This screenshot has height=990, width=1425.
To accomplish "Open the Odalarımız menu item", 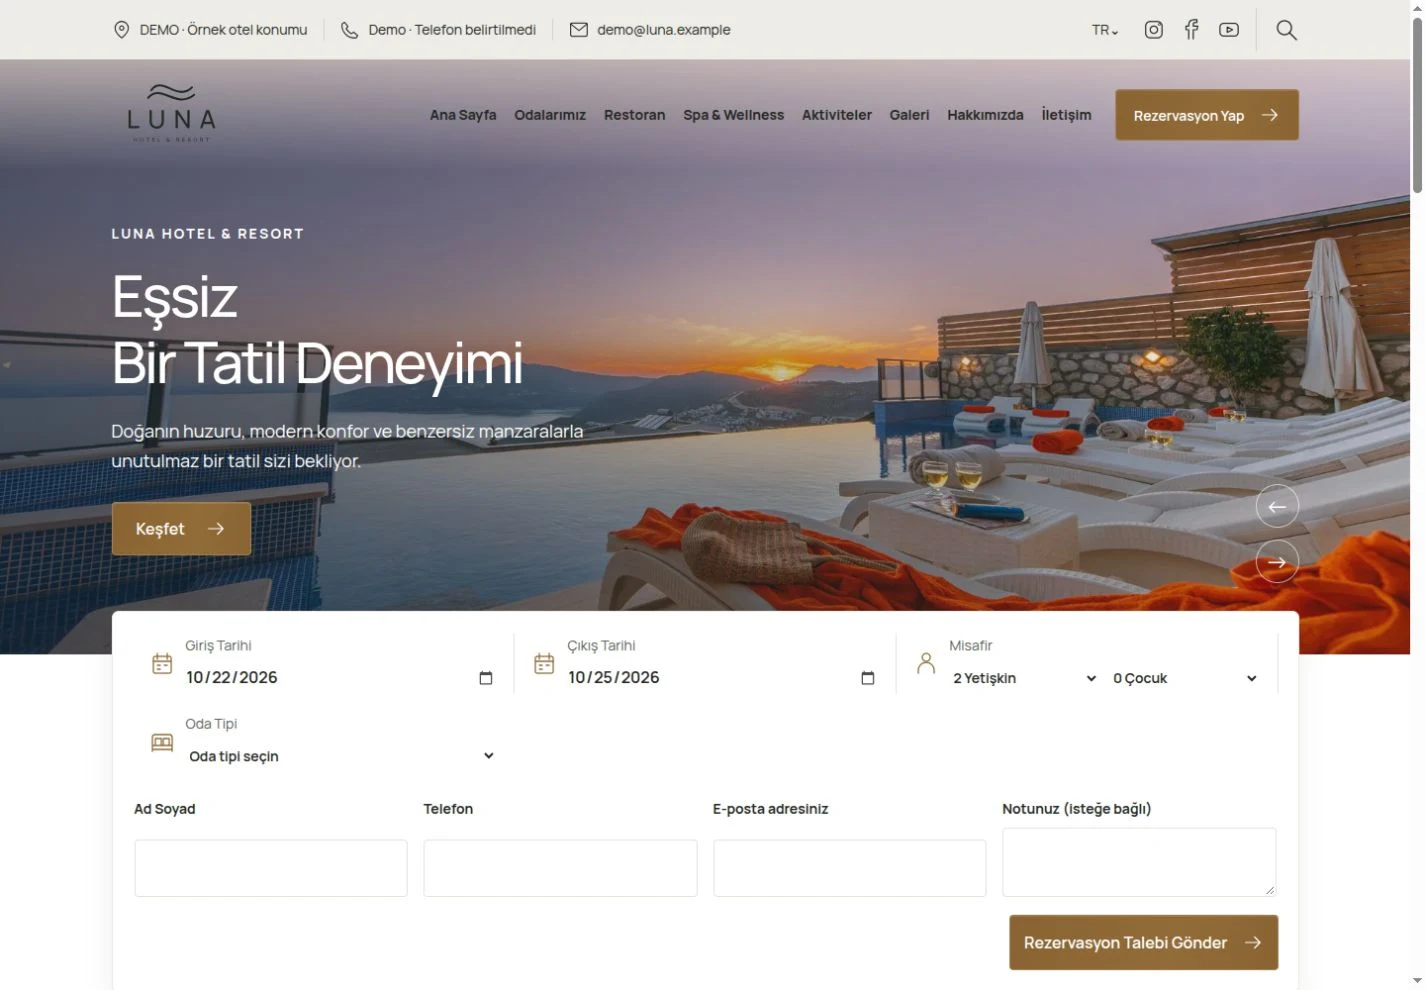I will [x=550, y=115].
